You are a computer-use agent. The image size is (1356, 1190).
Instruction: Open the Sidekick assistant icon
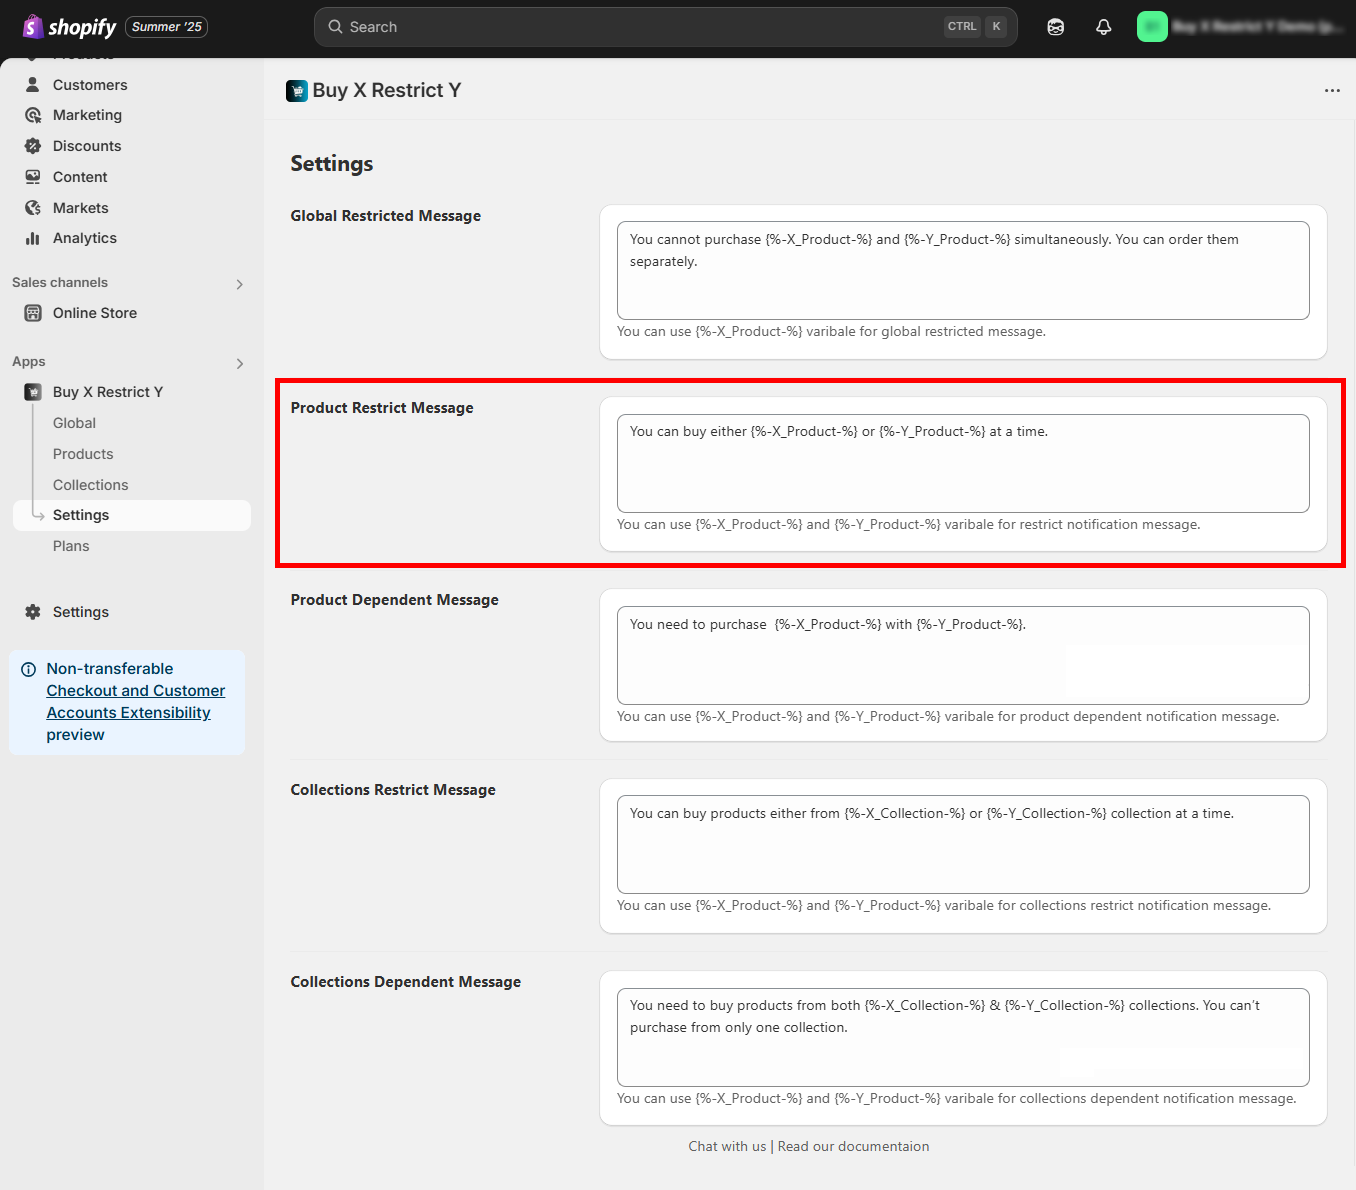tap(1055, 27)
